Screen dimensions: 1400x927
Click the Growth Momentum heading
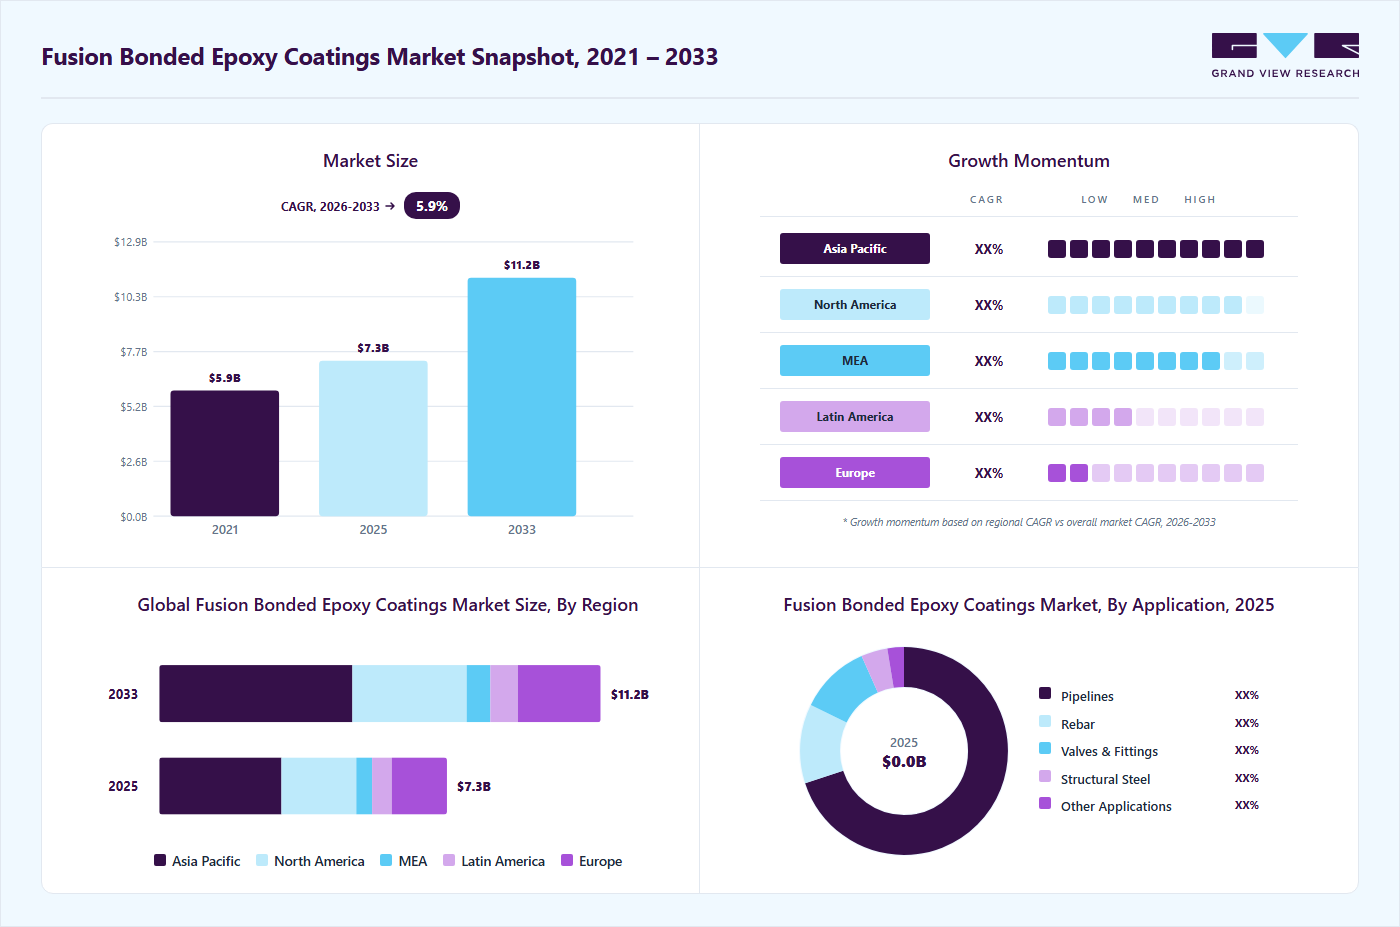1029,161
